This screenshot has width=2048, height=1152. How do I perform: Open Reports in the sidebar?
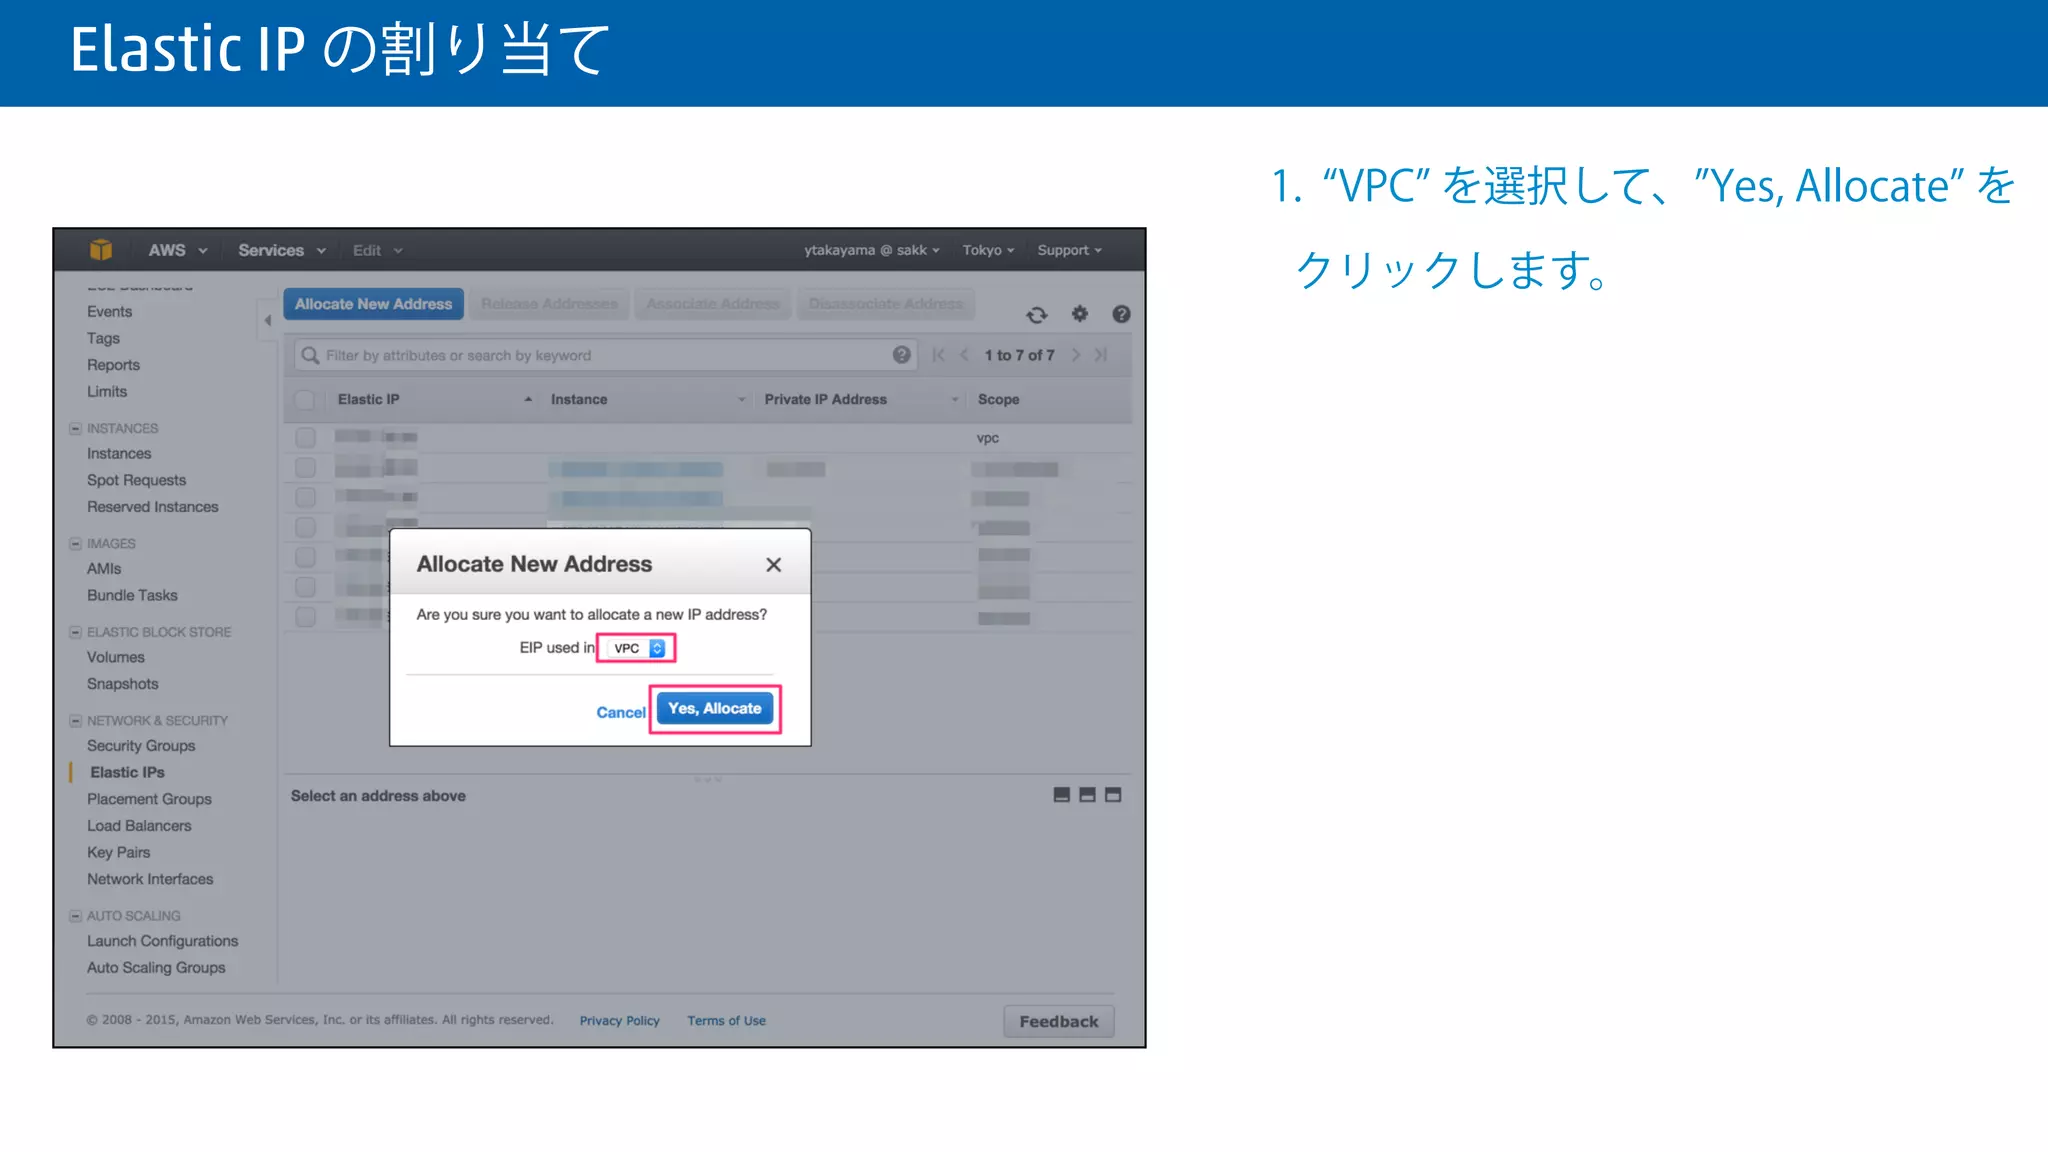pyautogui.click(x=113, y=365)
